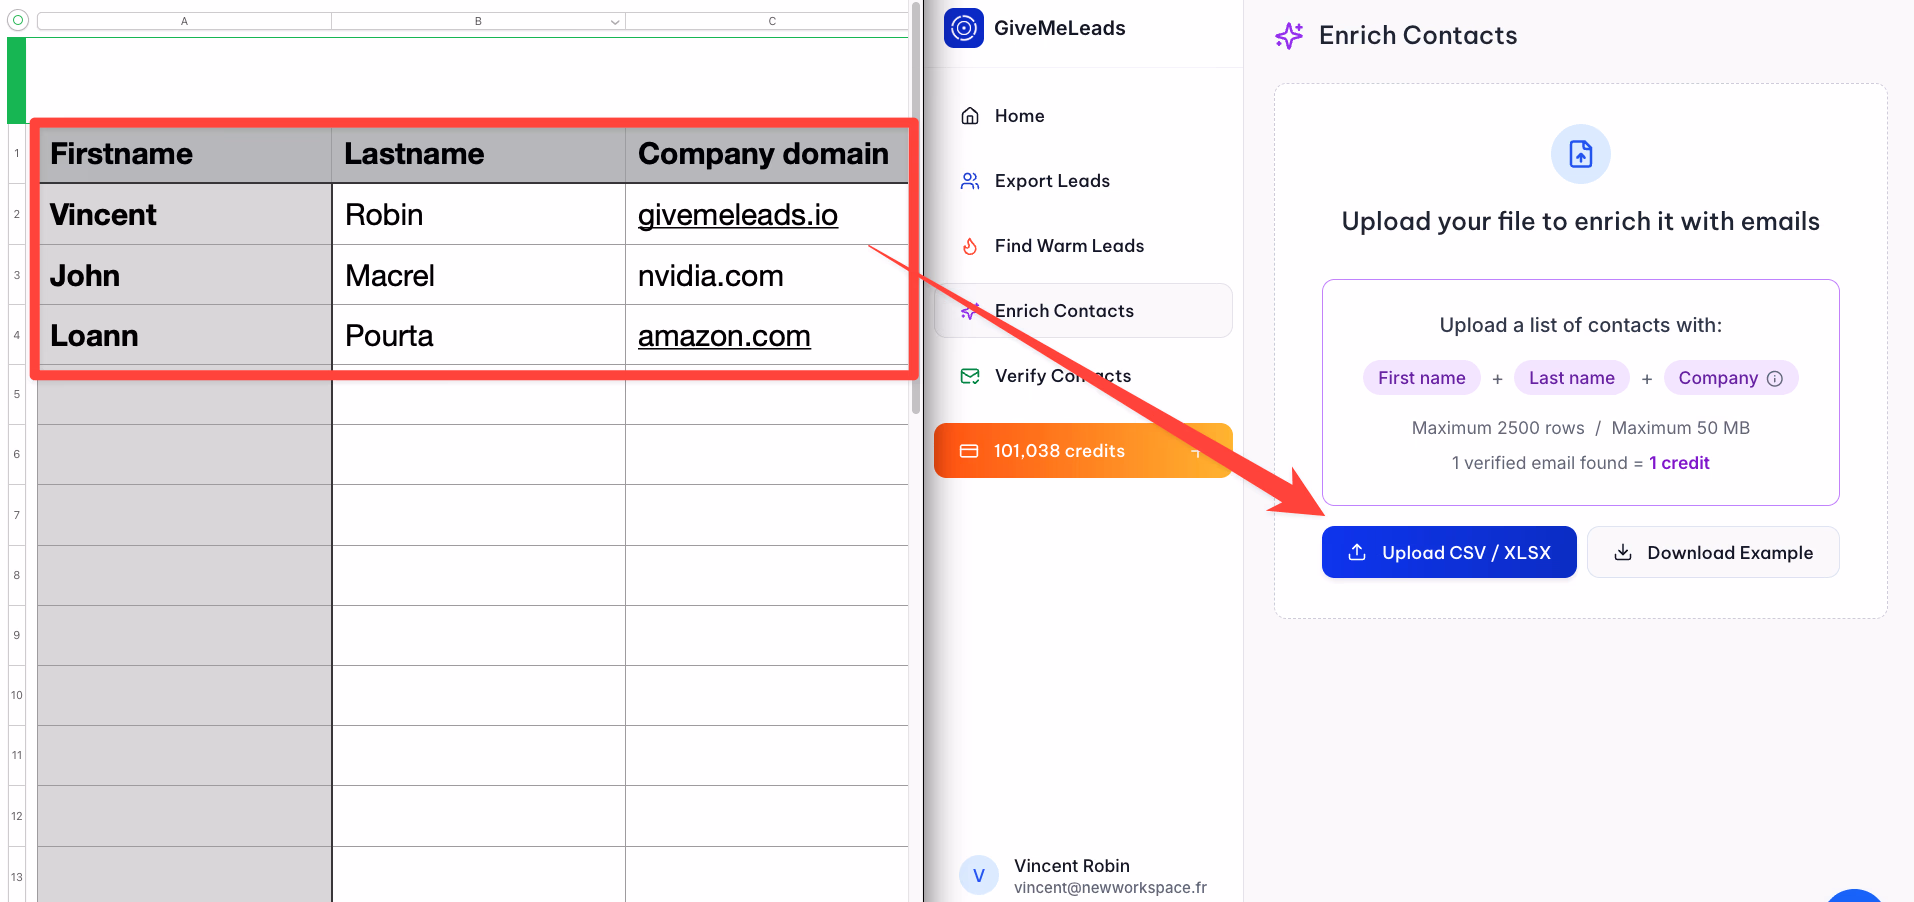Click the credit card icon on credits button
Screen dimensions: 1914x902
969,451
